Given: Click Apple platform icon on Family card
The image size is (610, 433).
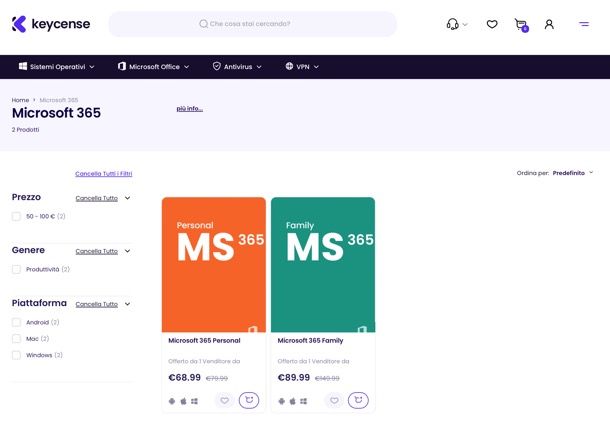Looking at the screenshot, I should pos(293,401).
